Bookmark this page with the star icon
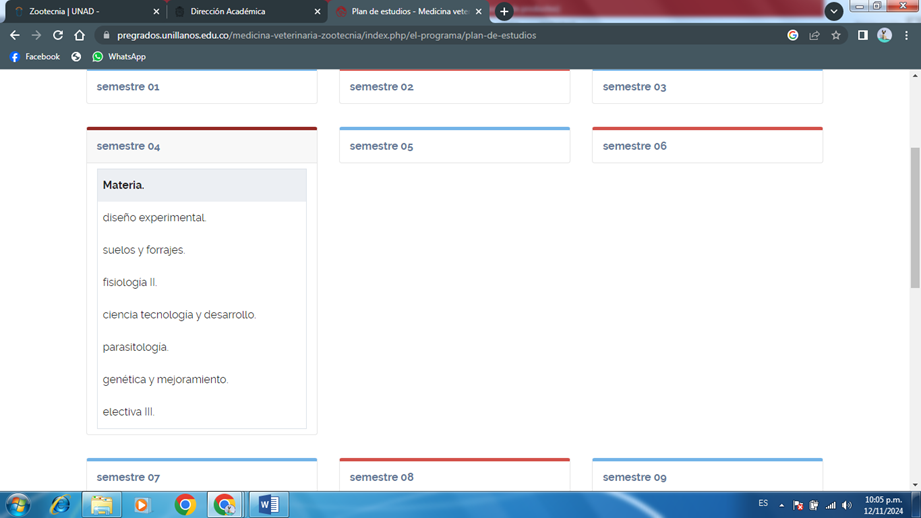 [x=836, y=35]
